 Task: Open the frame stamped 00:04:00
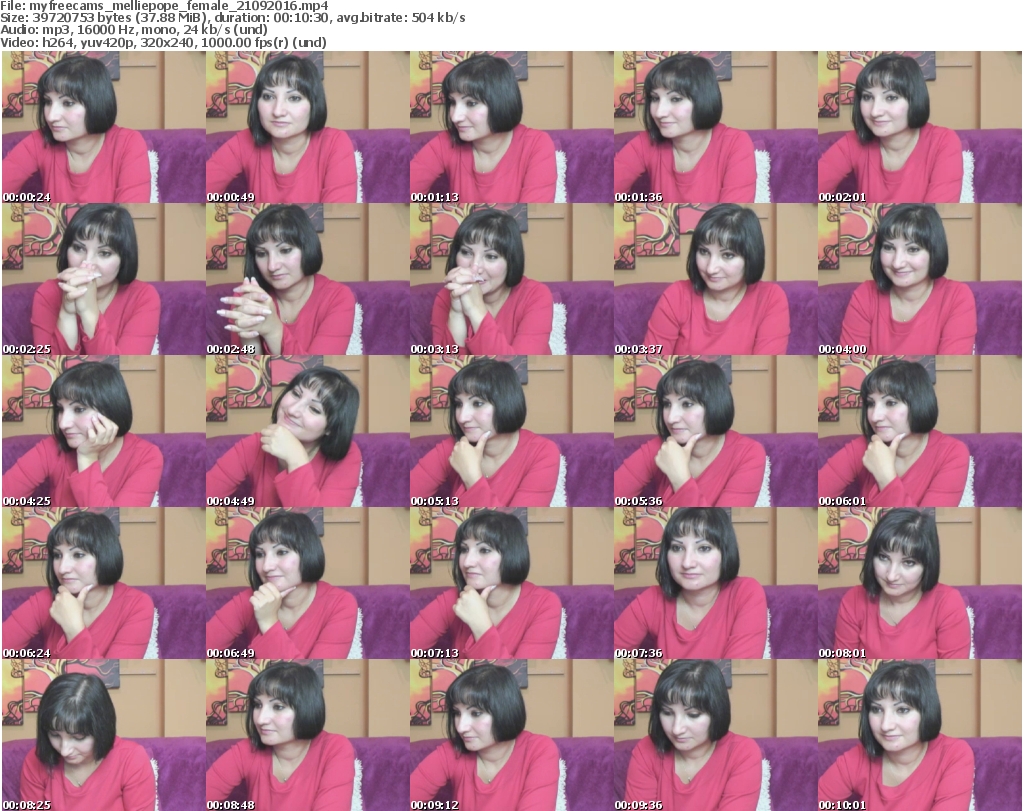[x=920, y=279]
